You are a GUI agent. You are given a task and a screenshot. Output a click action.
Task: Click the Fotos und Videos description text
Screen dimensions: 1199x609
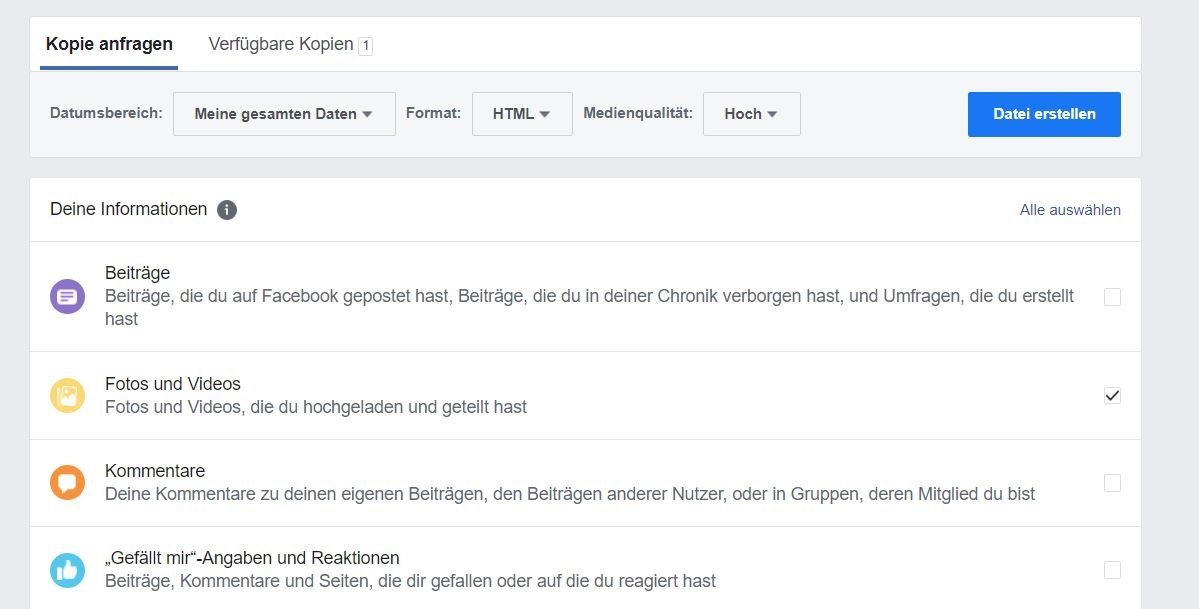coord(316,408)
